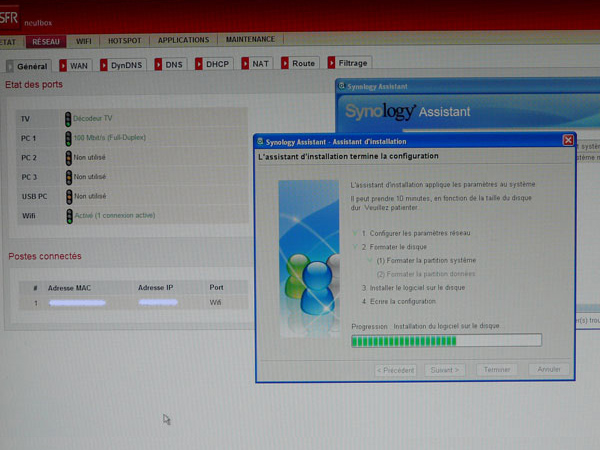
Task: Select the Général sub-tab
Action: [29, 66]
